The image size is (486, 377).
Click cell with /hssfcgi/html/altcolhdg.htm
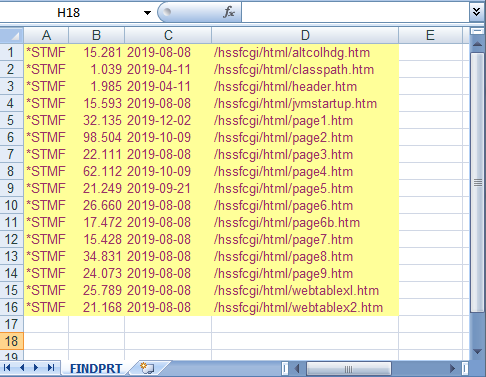click(x=305, y=52)
